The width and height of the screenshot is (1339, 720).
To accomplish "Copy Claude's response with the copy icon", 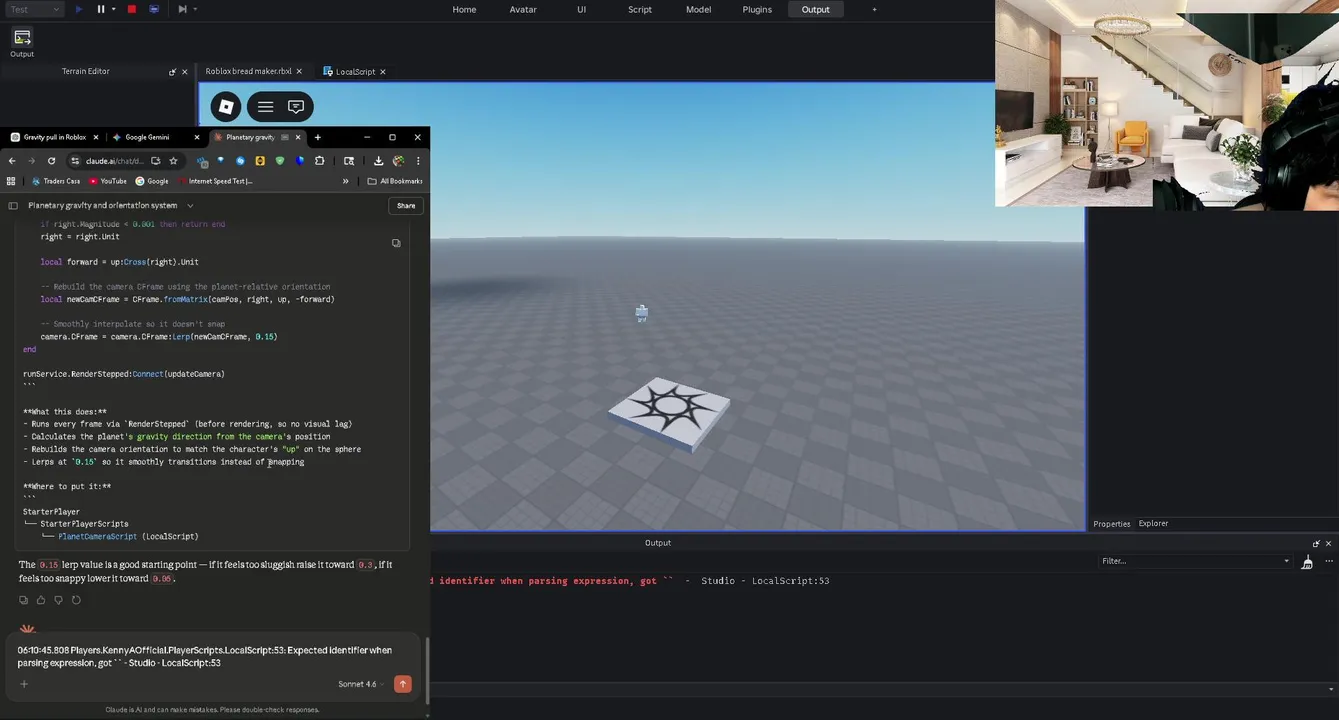I will click(23, 600).
